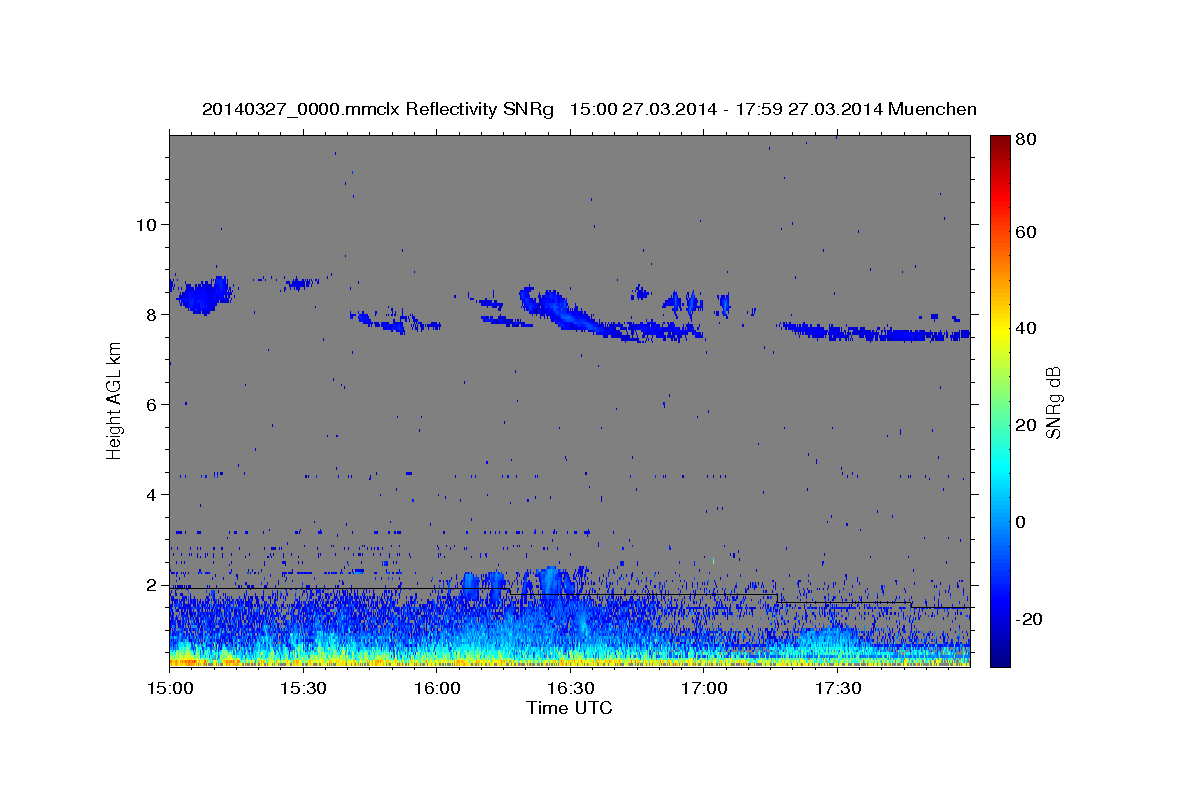
Task: Click the colorbar value label 40
Action: pos(1026,328)
